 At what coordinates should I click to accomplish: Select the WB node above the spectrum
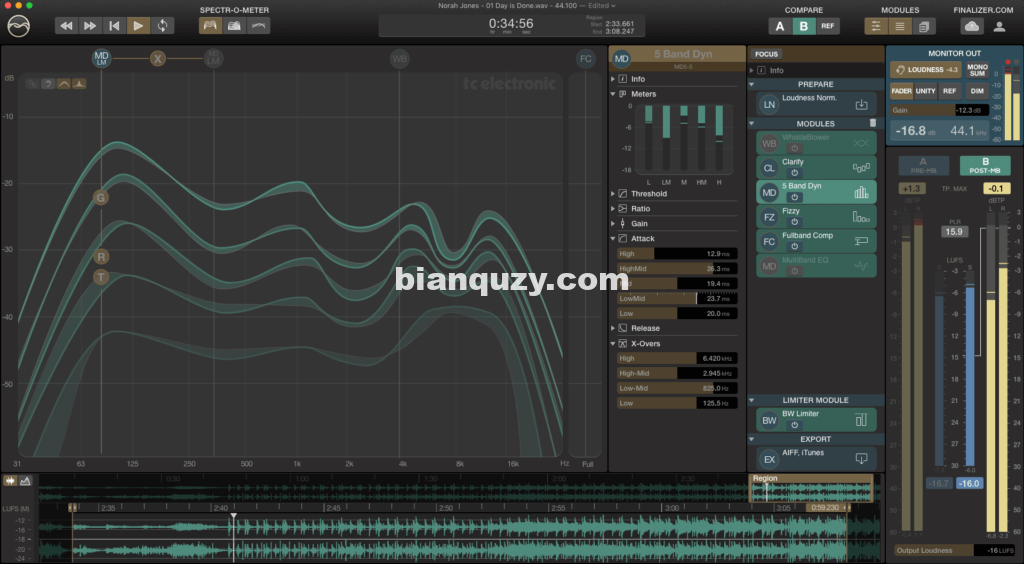(x=400, y=59)
